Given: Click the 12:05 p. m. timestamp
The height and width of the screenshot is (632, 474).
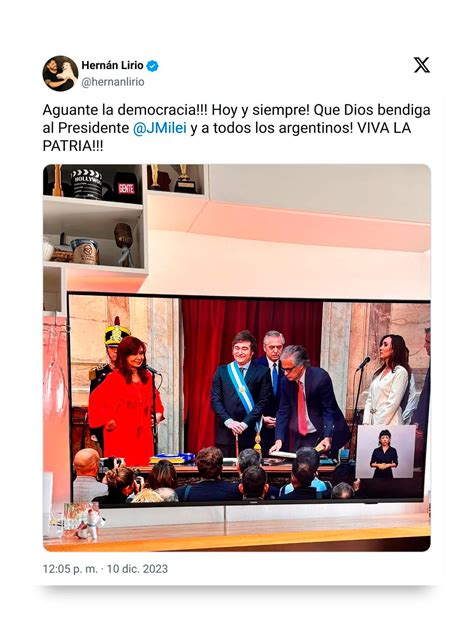Looking at the screenshot, I should point(70,569).
